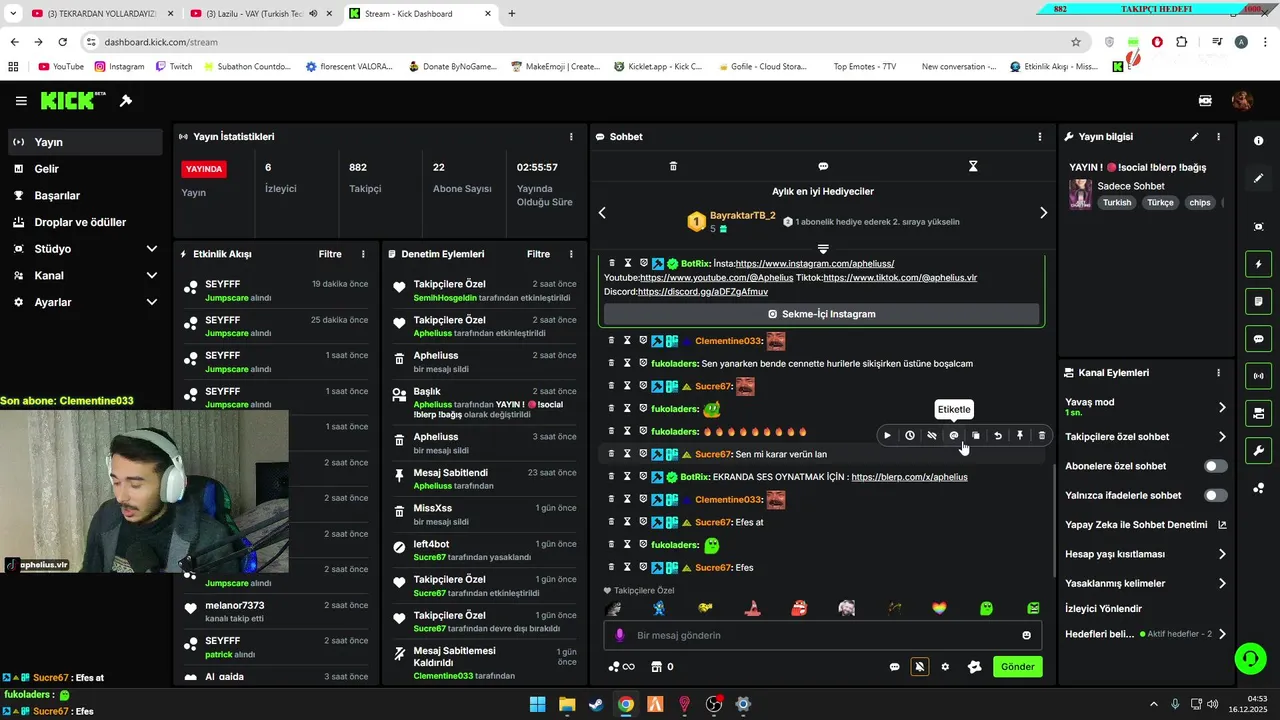This screenshot has height=720, width=1280.
Task: Click the play icon in message toolbar
Action: pos(887,435)
